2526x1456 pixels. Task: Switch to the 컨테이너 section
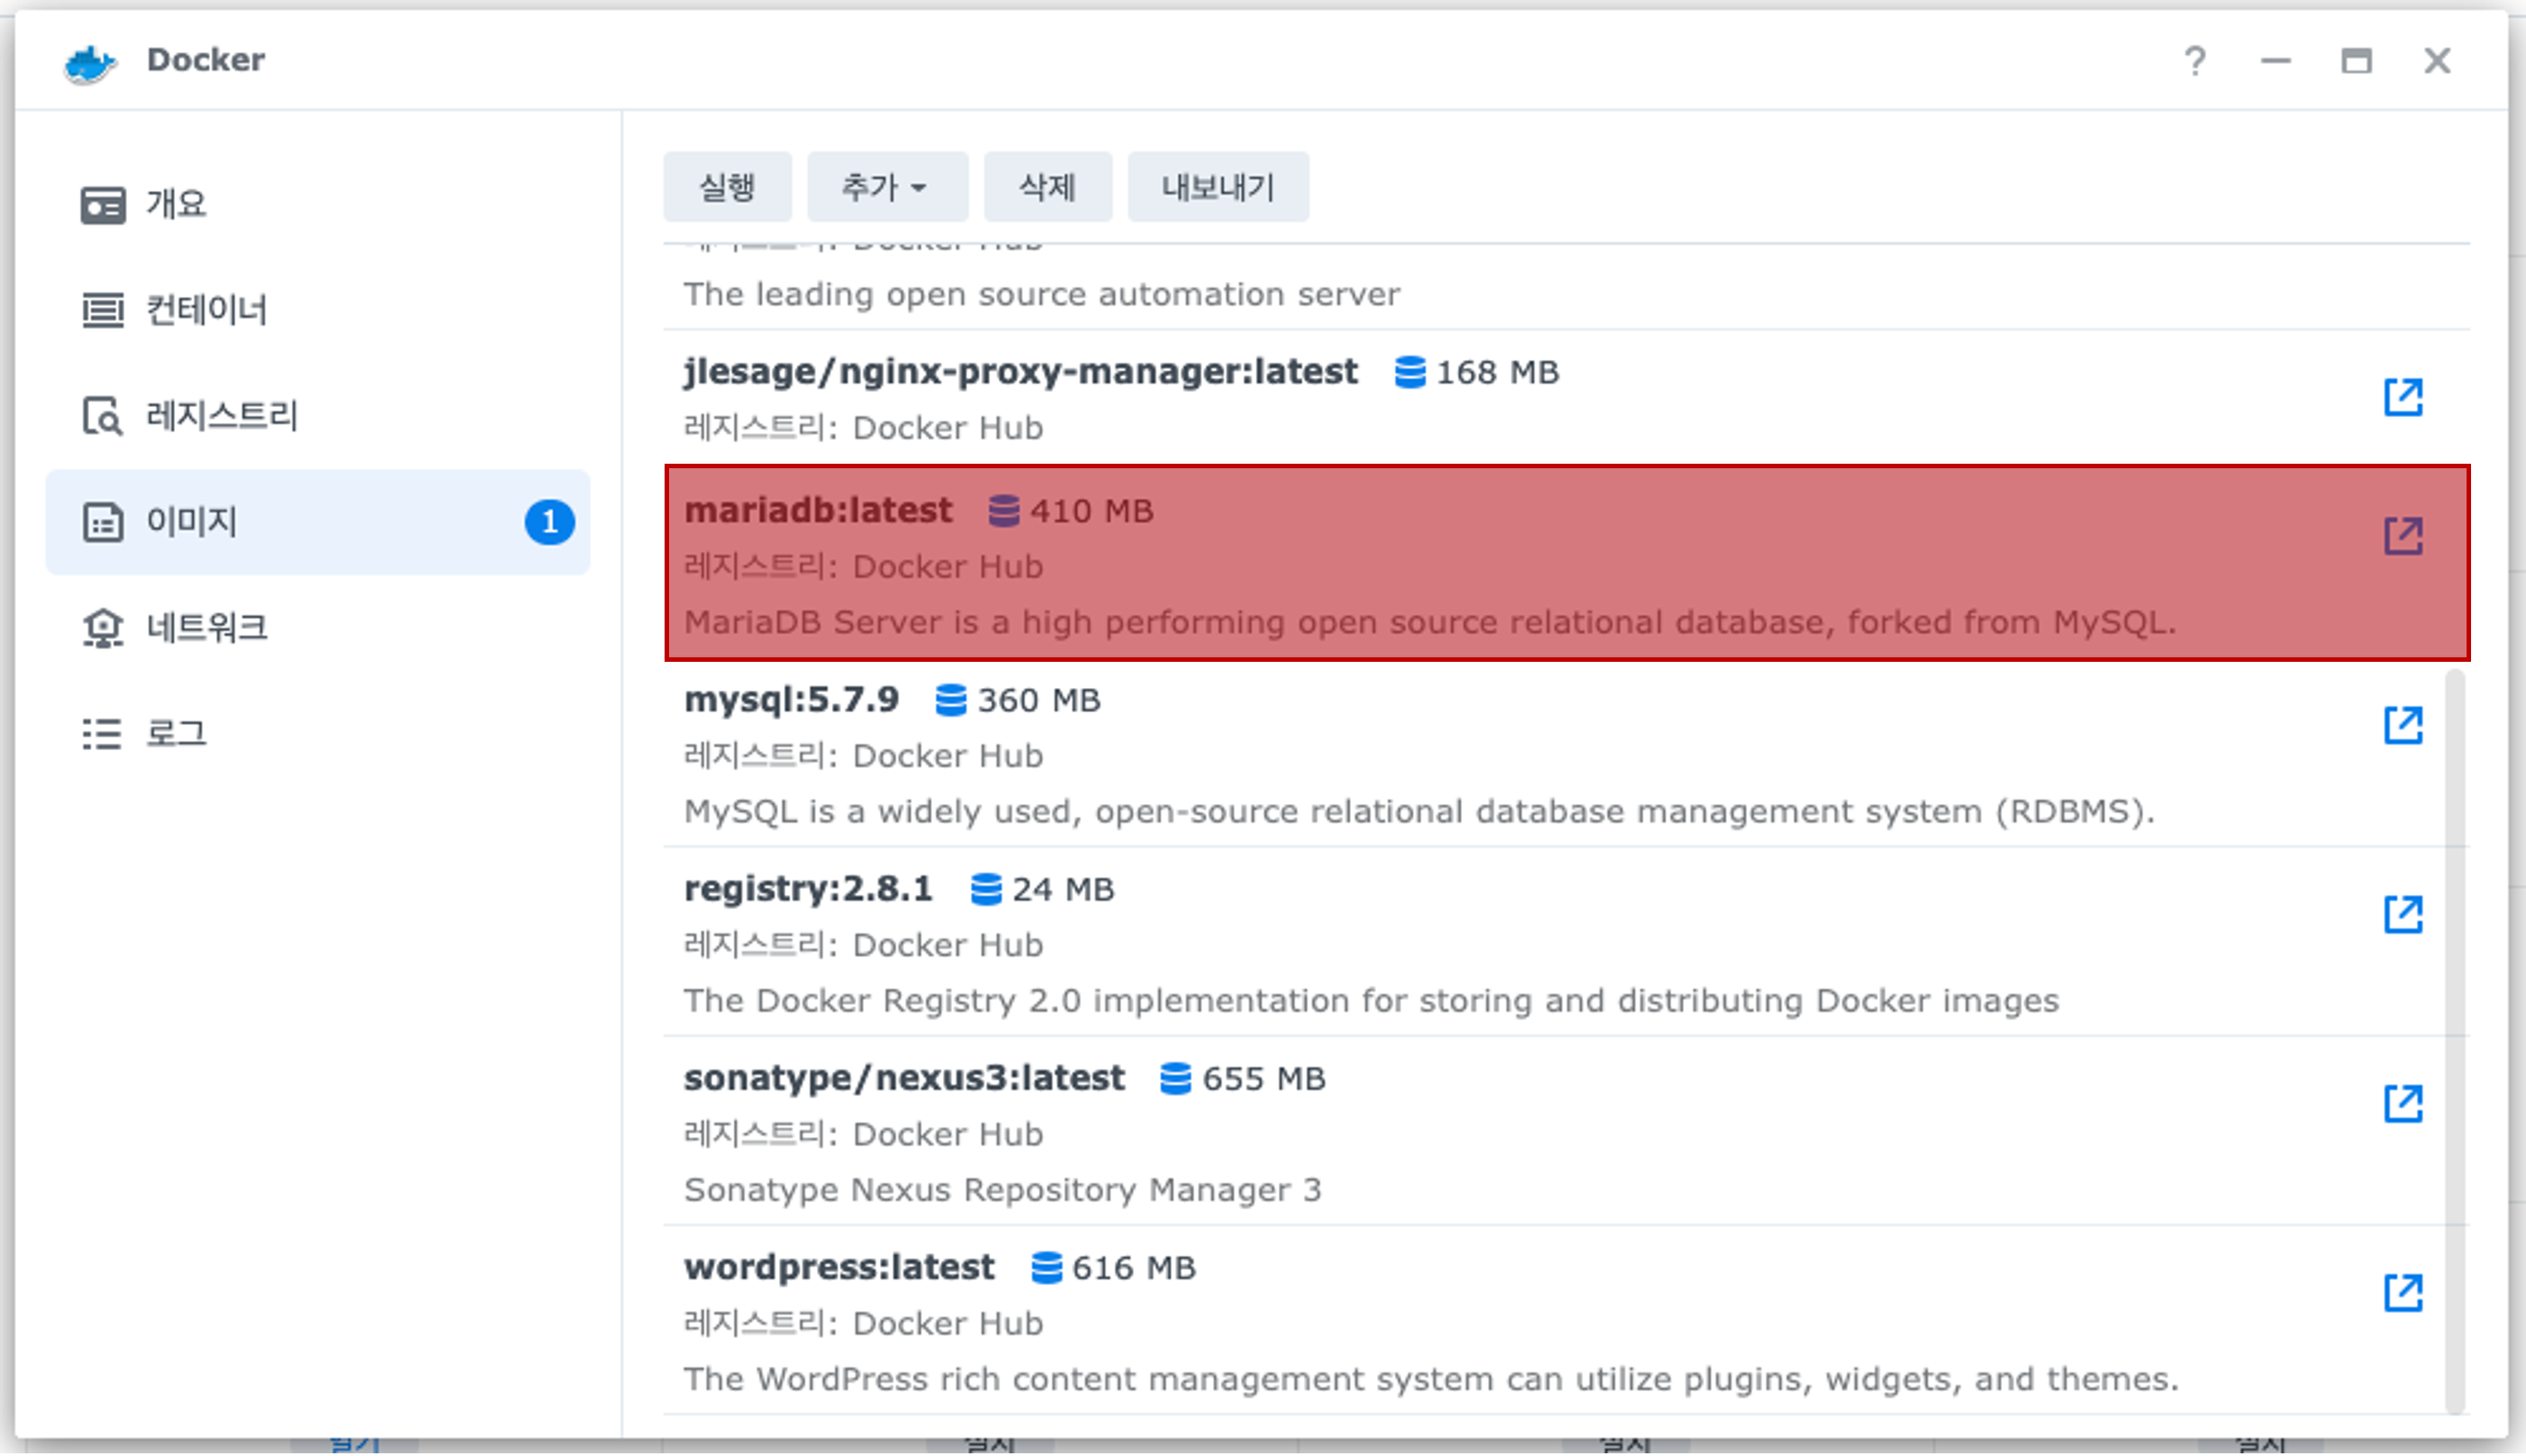(x=205, y=310)
